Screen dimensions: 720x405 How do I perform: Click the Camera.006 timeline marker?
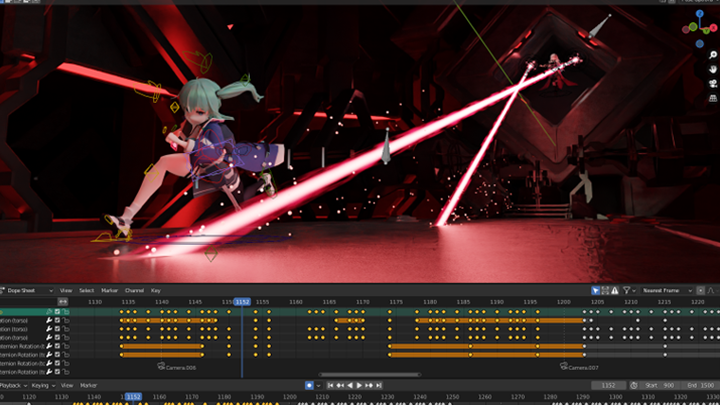pos(176,367)
